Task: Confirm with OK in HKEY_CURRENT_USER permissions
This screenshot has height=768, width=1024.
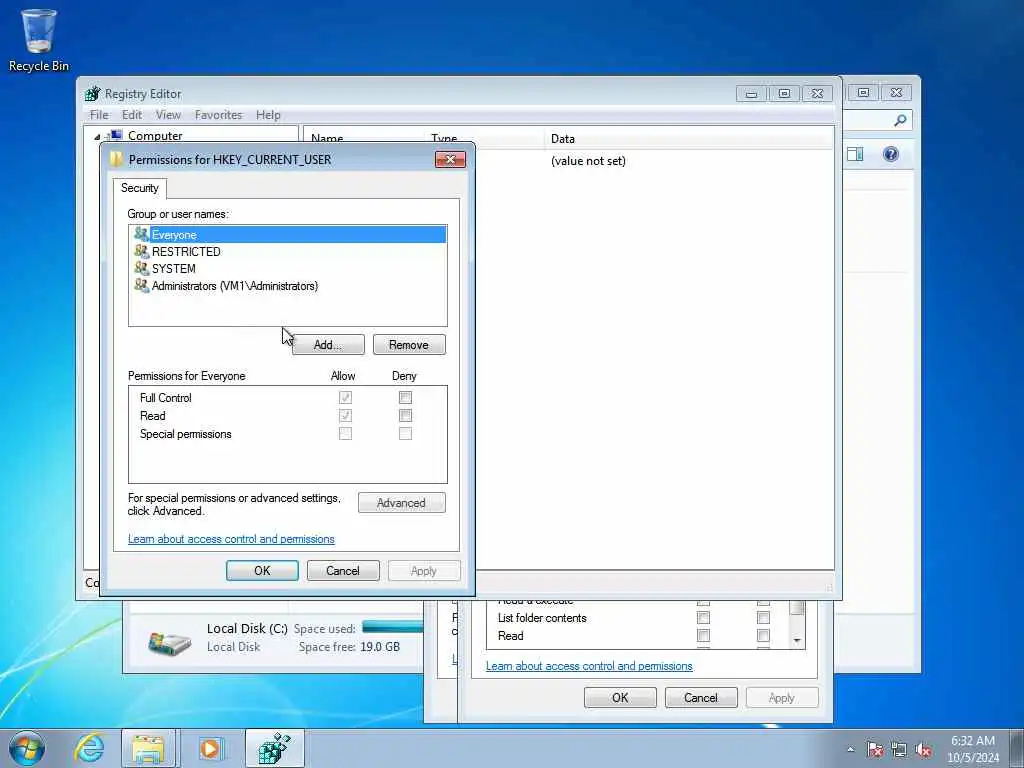Action: [x=262, y=571]
